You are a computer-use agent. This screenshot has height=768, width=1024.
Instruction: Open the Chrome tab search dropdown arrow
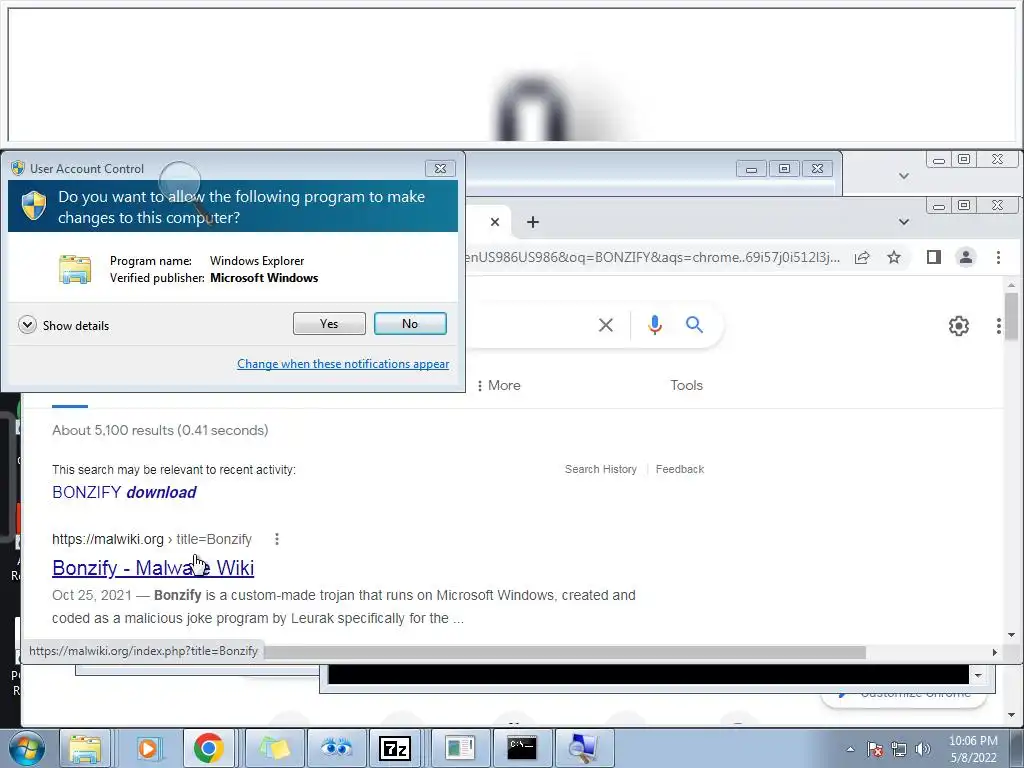coord(904,222)
